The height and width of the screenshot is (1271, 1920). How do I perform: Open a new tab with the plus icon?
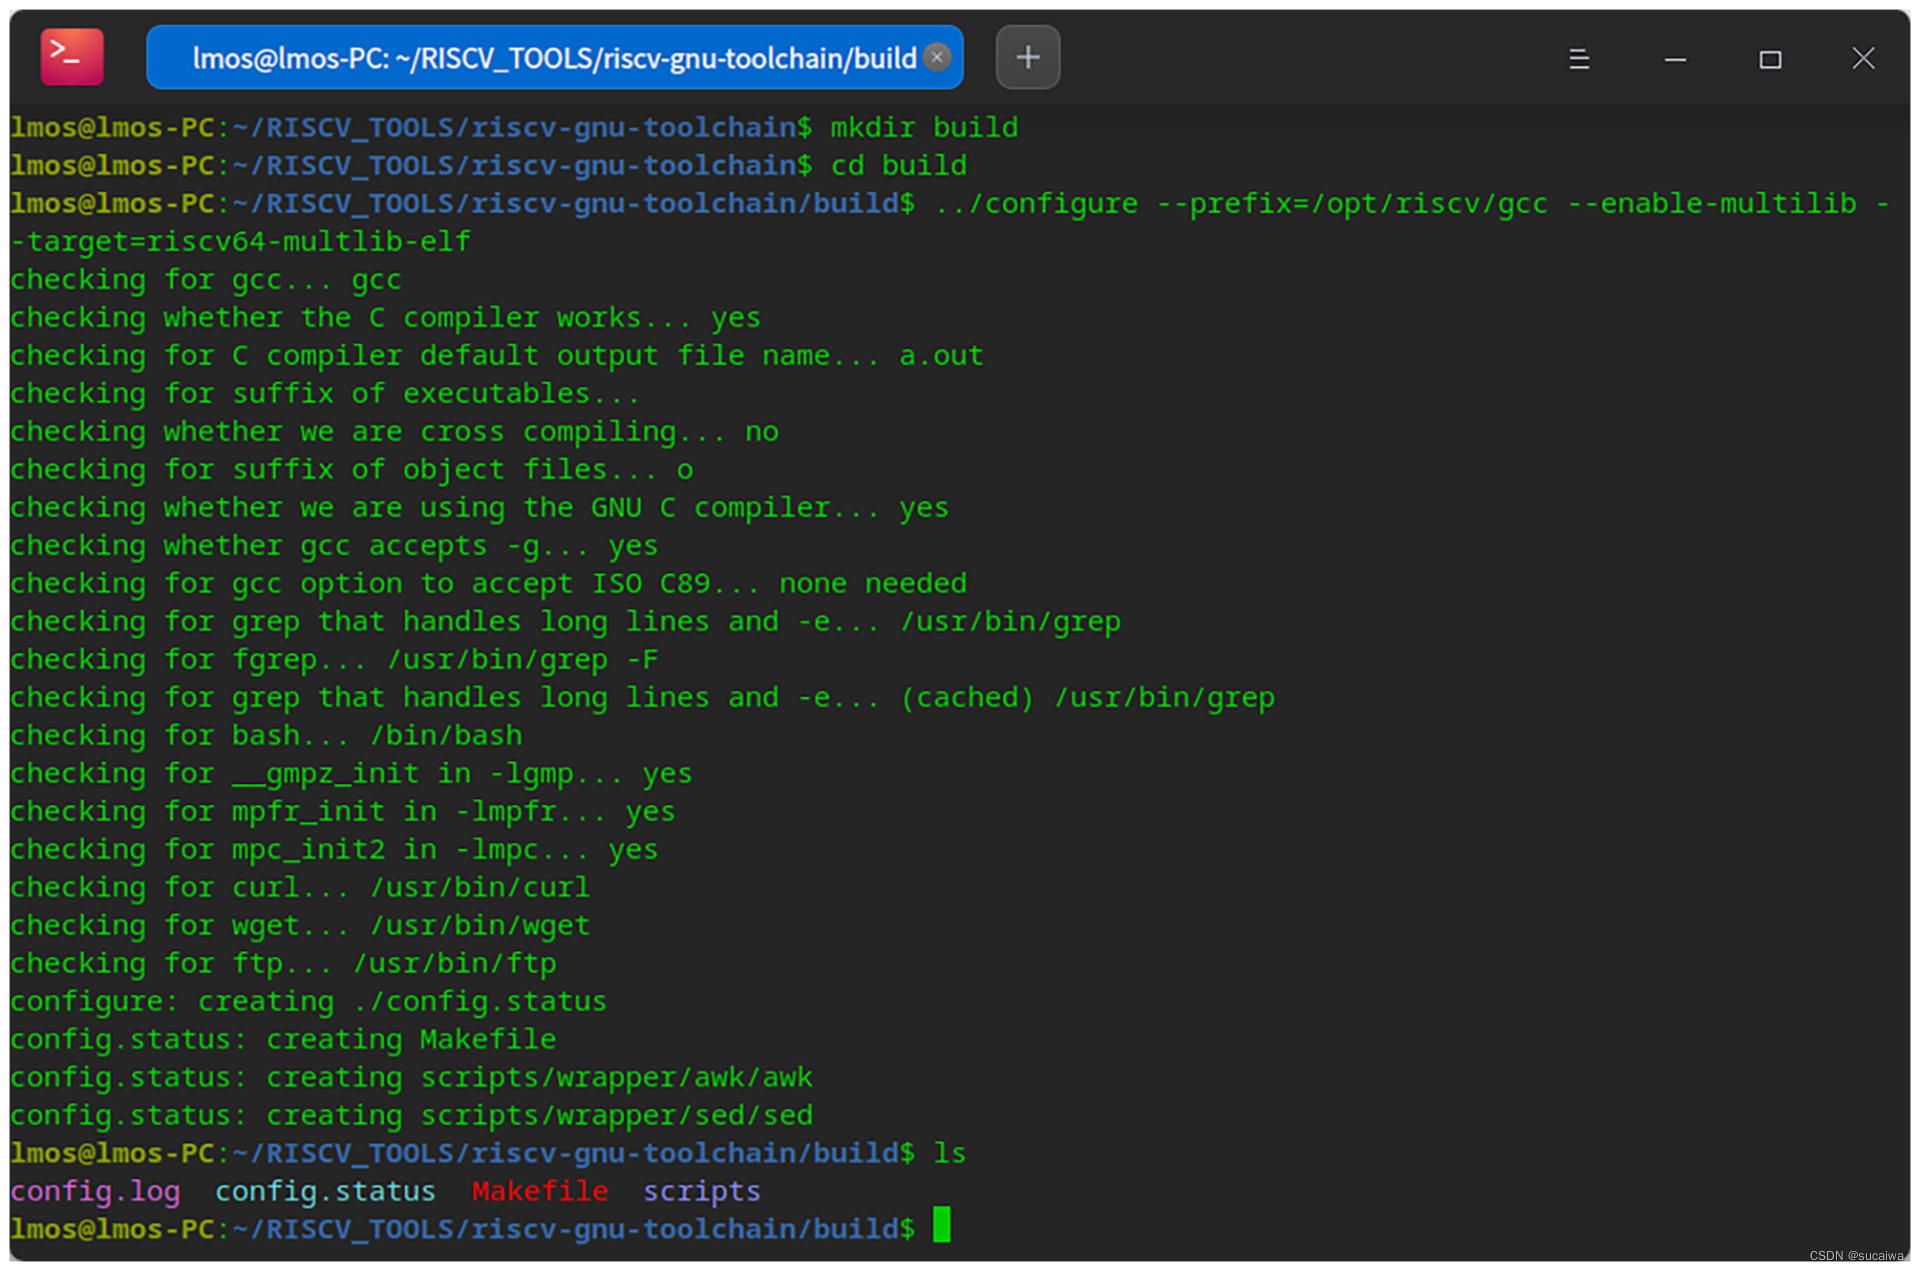click(1027, 57)
